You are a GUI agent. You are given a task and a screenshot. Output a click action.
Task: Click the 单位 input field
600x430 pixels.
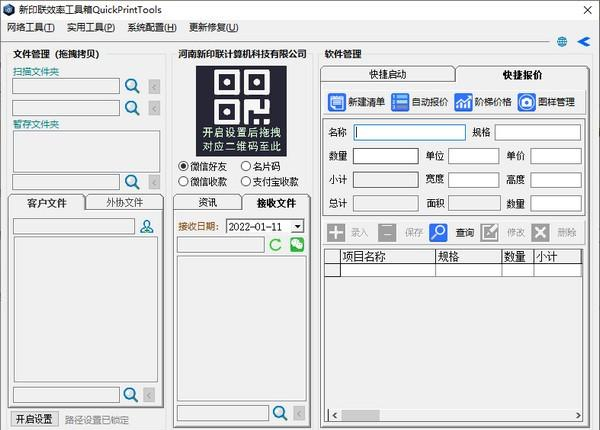(474, 156)
